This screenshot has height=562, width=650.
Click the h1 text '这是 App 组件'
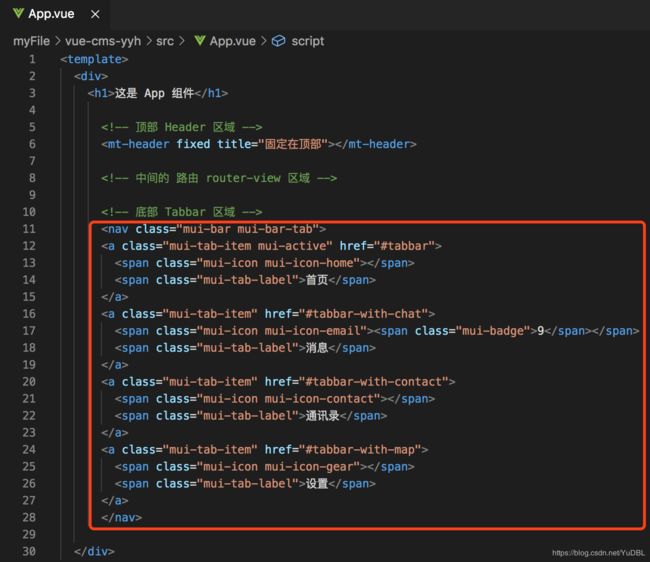(154, 93)
